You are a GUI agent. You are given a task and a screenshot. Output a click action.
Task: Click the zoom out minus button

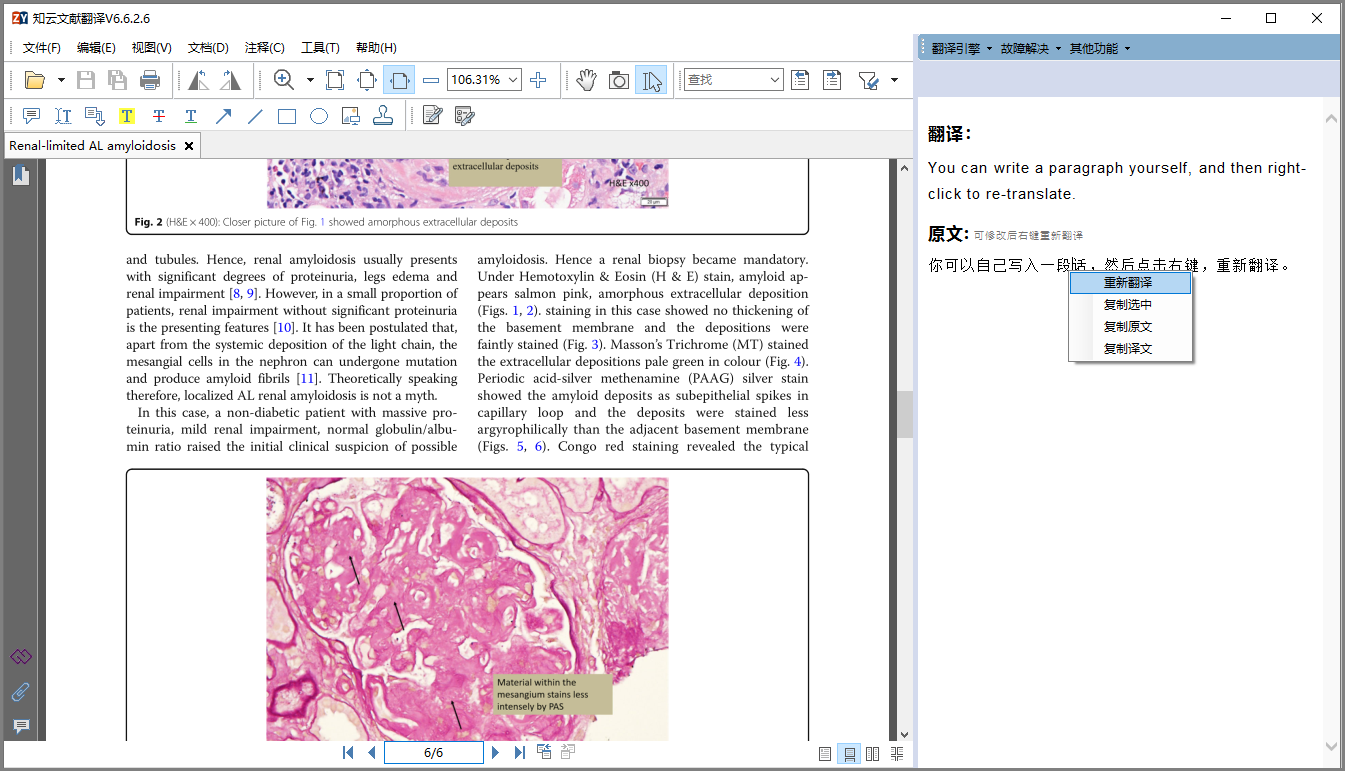[x=431, y=80]
